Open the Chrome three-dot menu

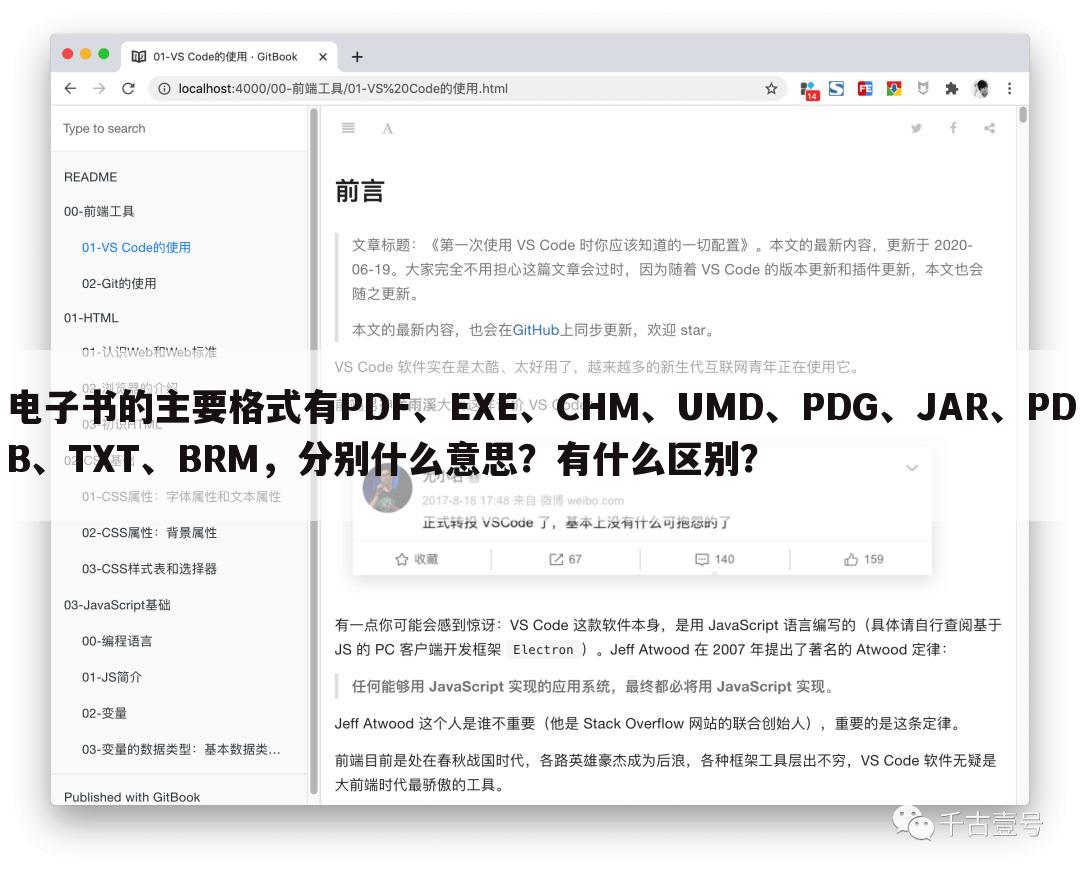coord(1009,88)
